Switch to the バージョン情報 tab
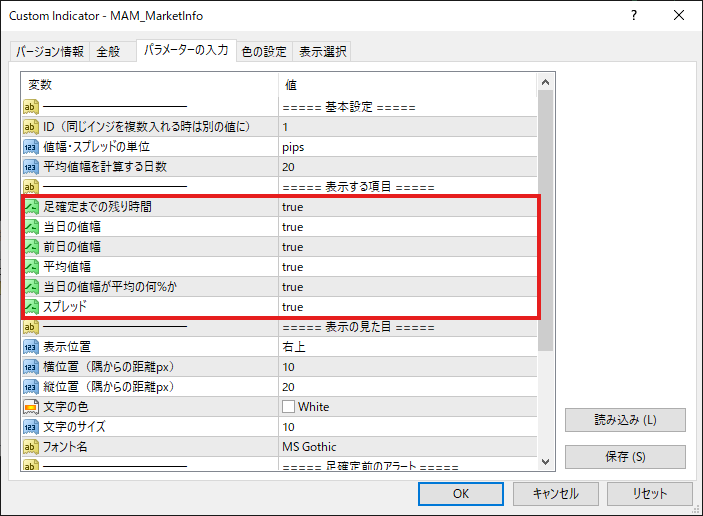Viewport: 703px width, 516px height. pos(50,52)
